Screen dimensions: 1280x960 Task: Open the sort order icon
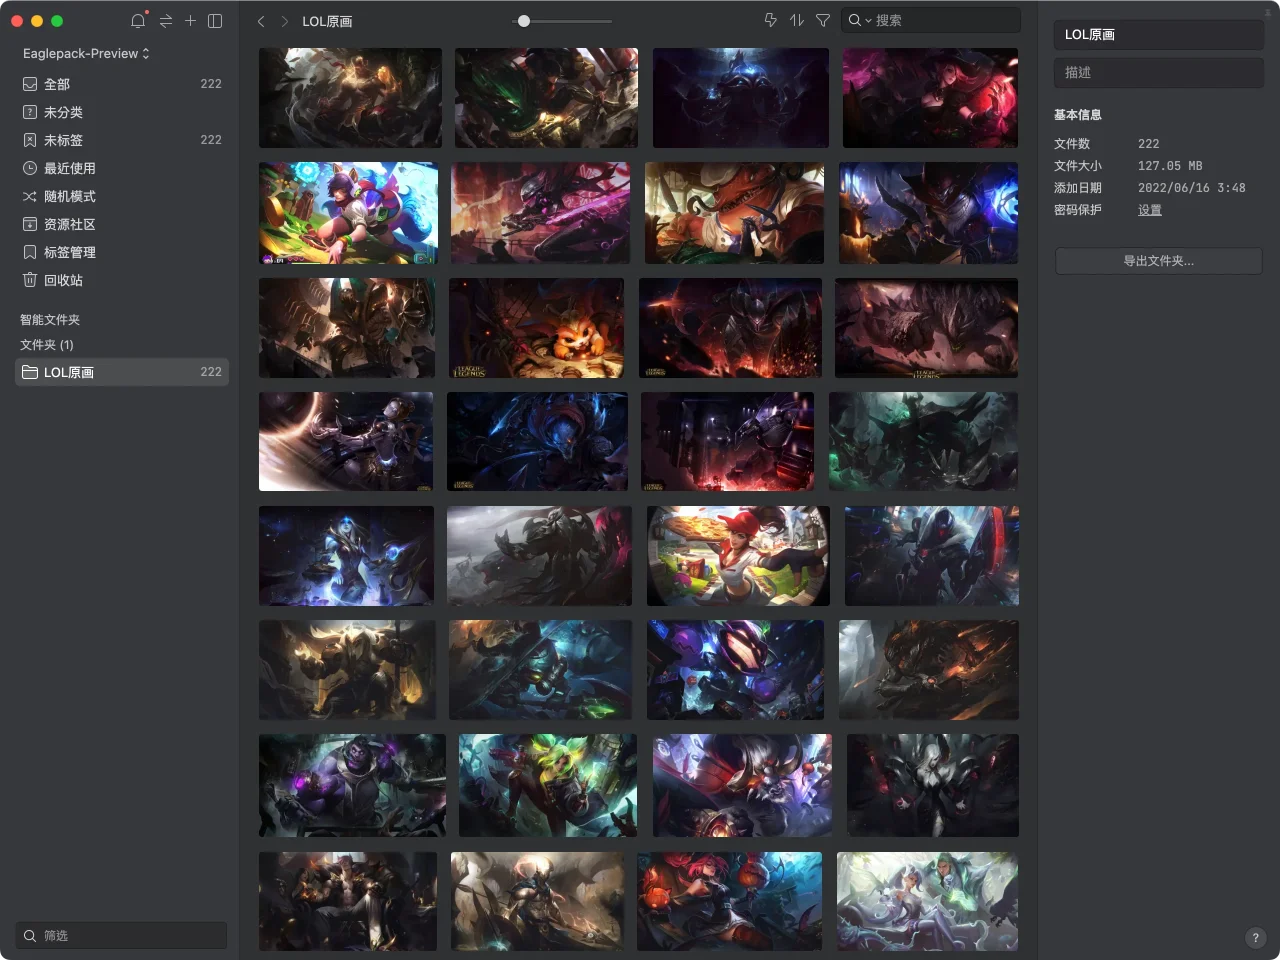pos(797,20)
